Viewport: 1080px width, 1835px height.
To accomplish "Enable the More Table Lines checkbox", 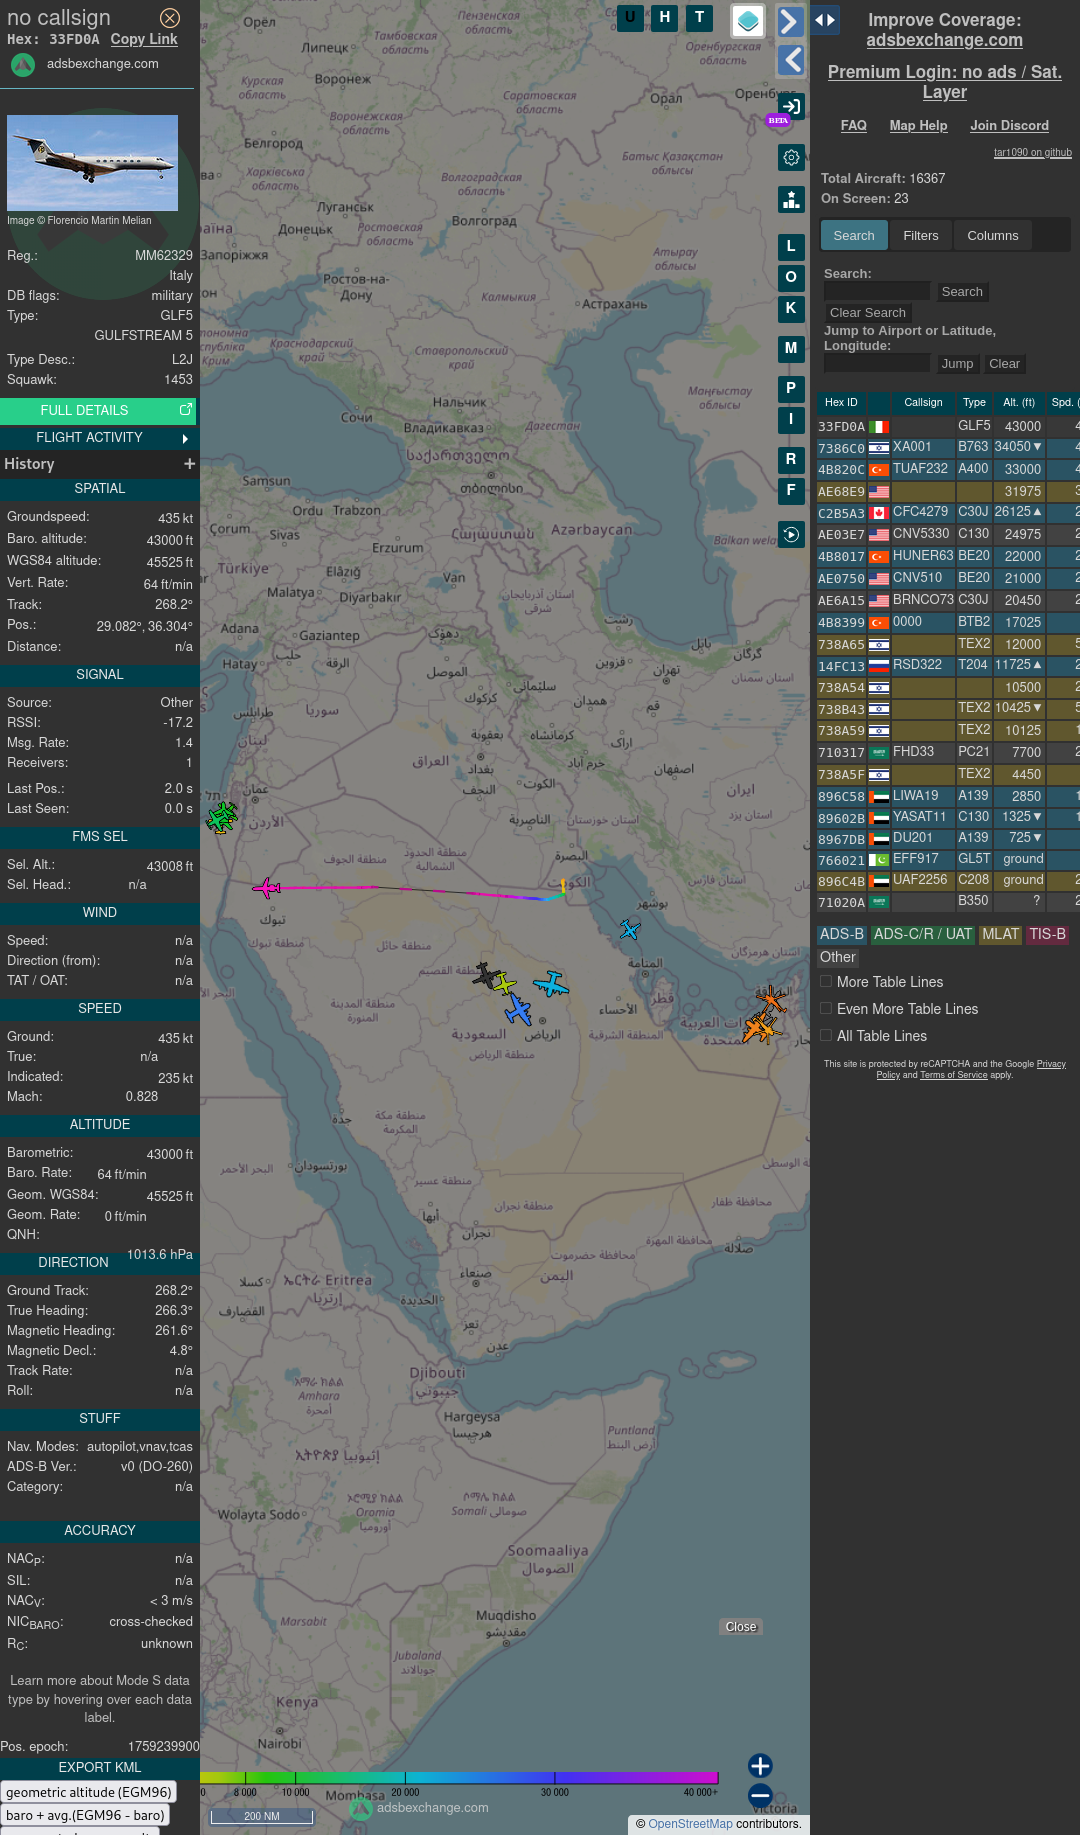I will click(826, 982).
